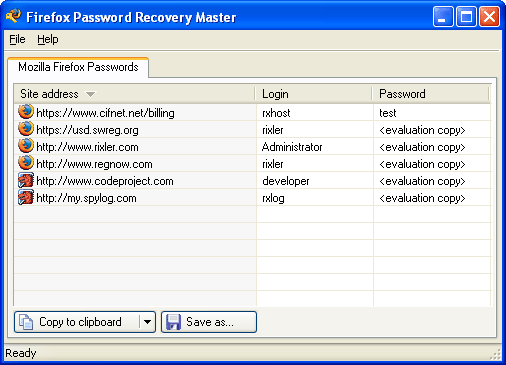This screenshot has width=506, height=365.
Task: Sort by the Login column header
Action: 313,94
